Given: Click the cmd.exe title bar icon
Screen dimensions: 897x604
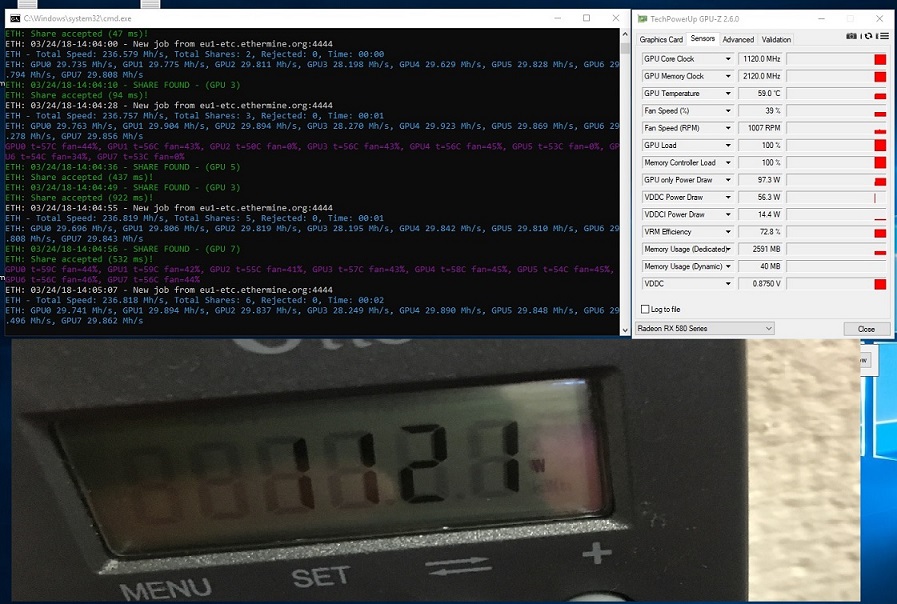Looking at the screenshot, I should point(13,18).
